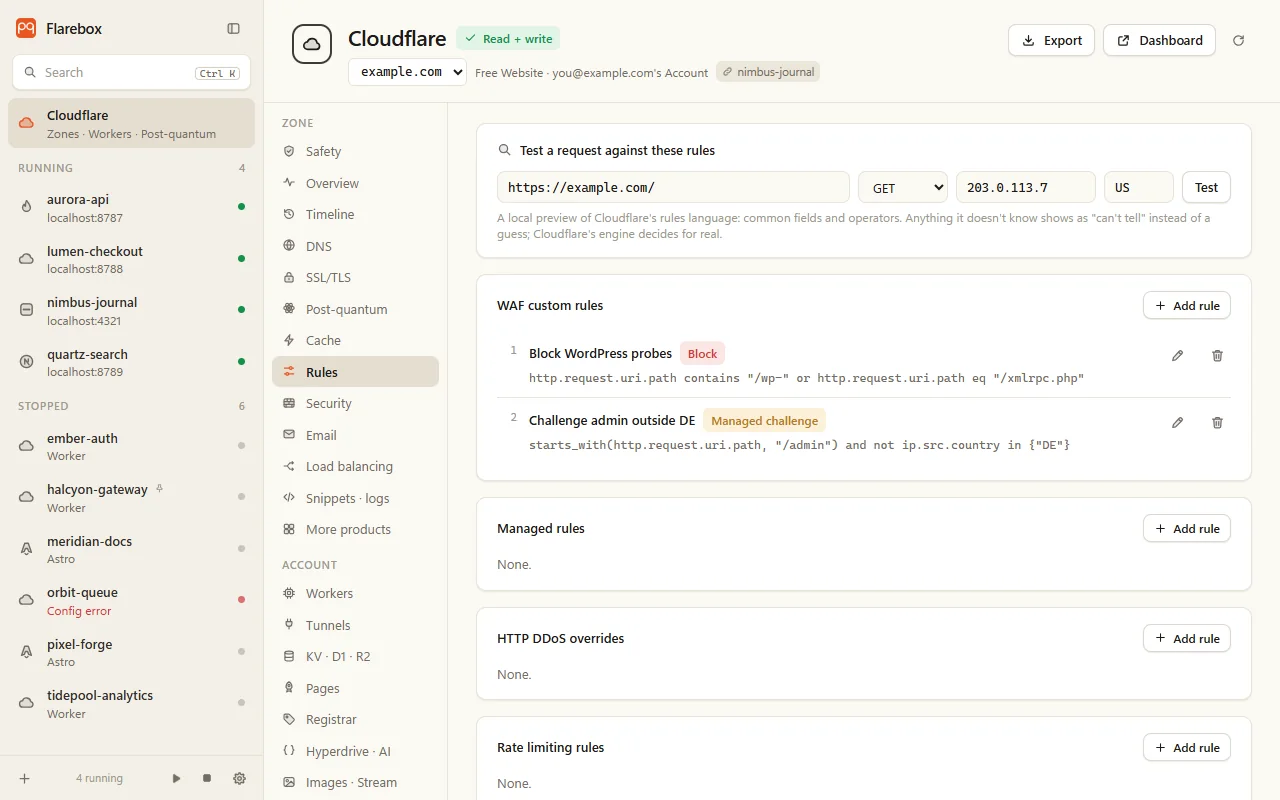
Task: Stop all projects with the stop icon
Action: [x=207, y=778]
